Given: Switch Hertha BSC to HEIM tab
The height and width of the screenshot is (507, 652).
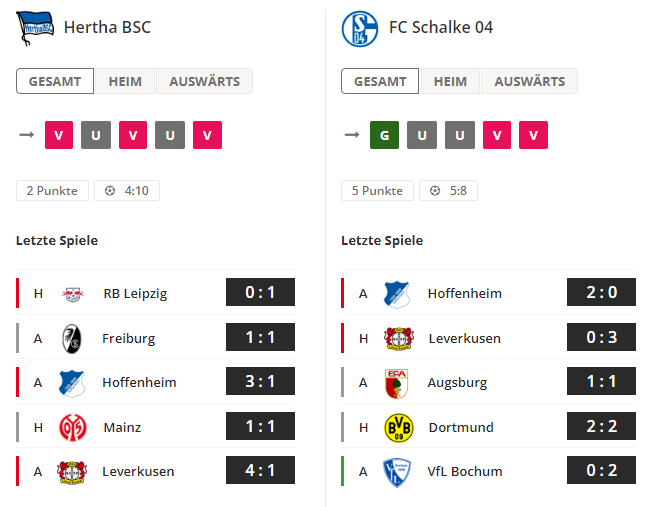Looking at the screenshot, I should click(x=125, y=81).
